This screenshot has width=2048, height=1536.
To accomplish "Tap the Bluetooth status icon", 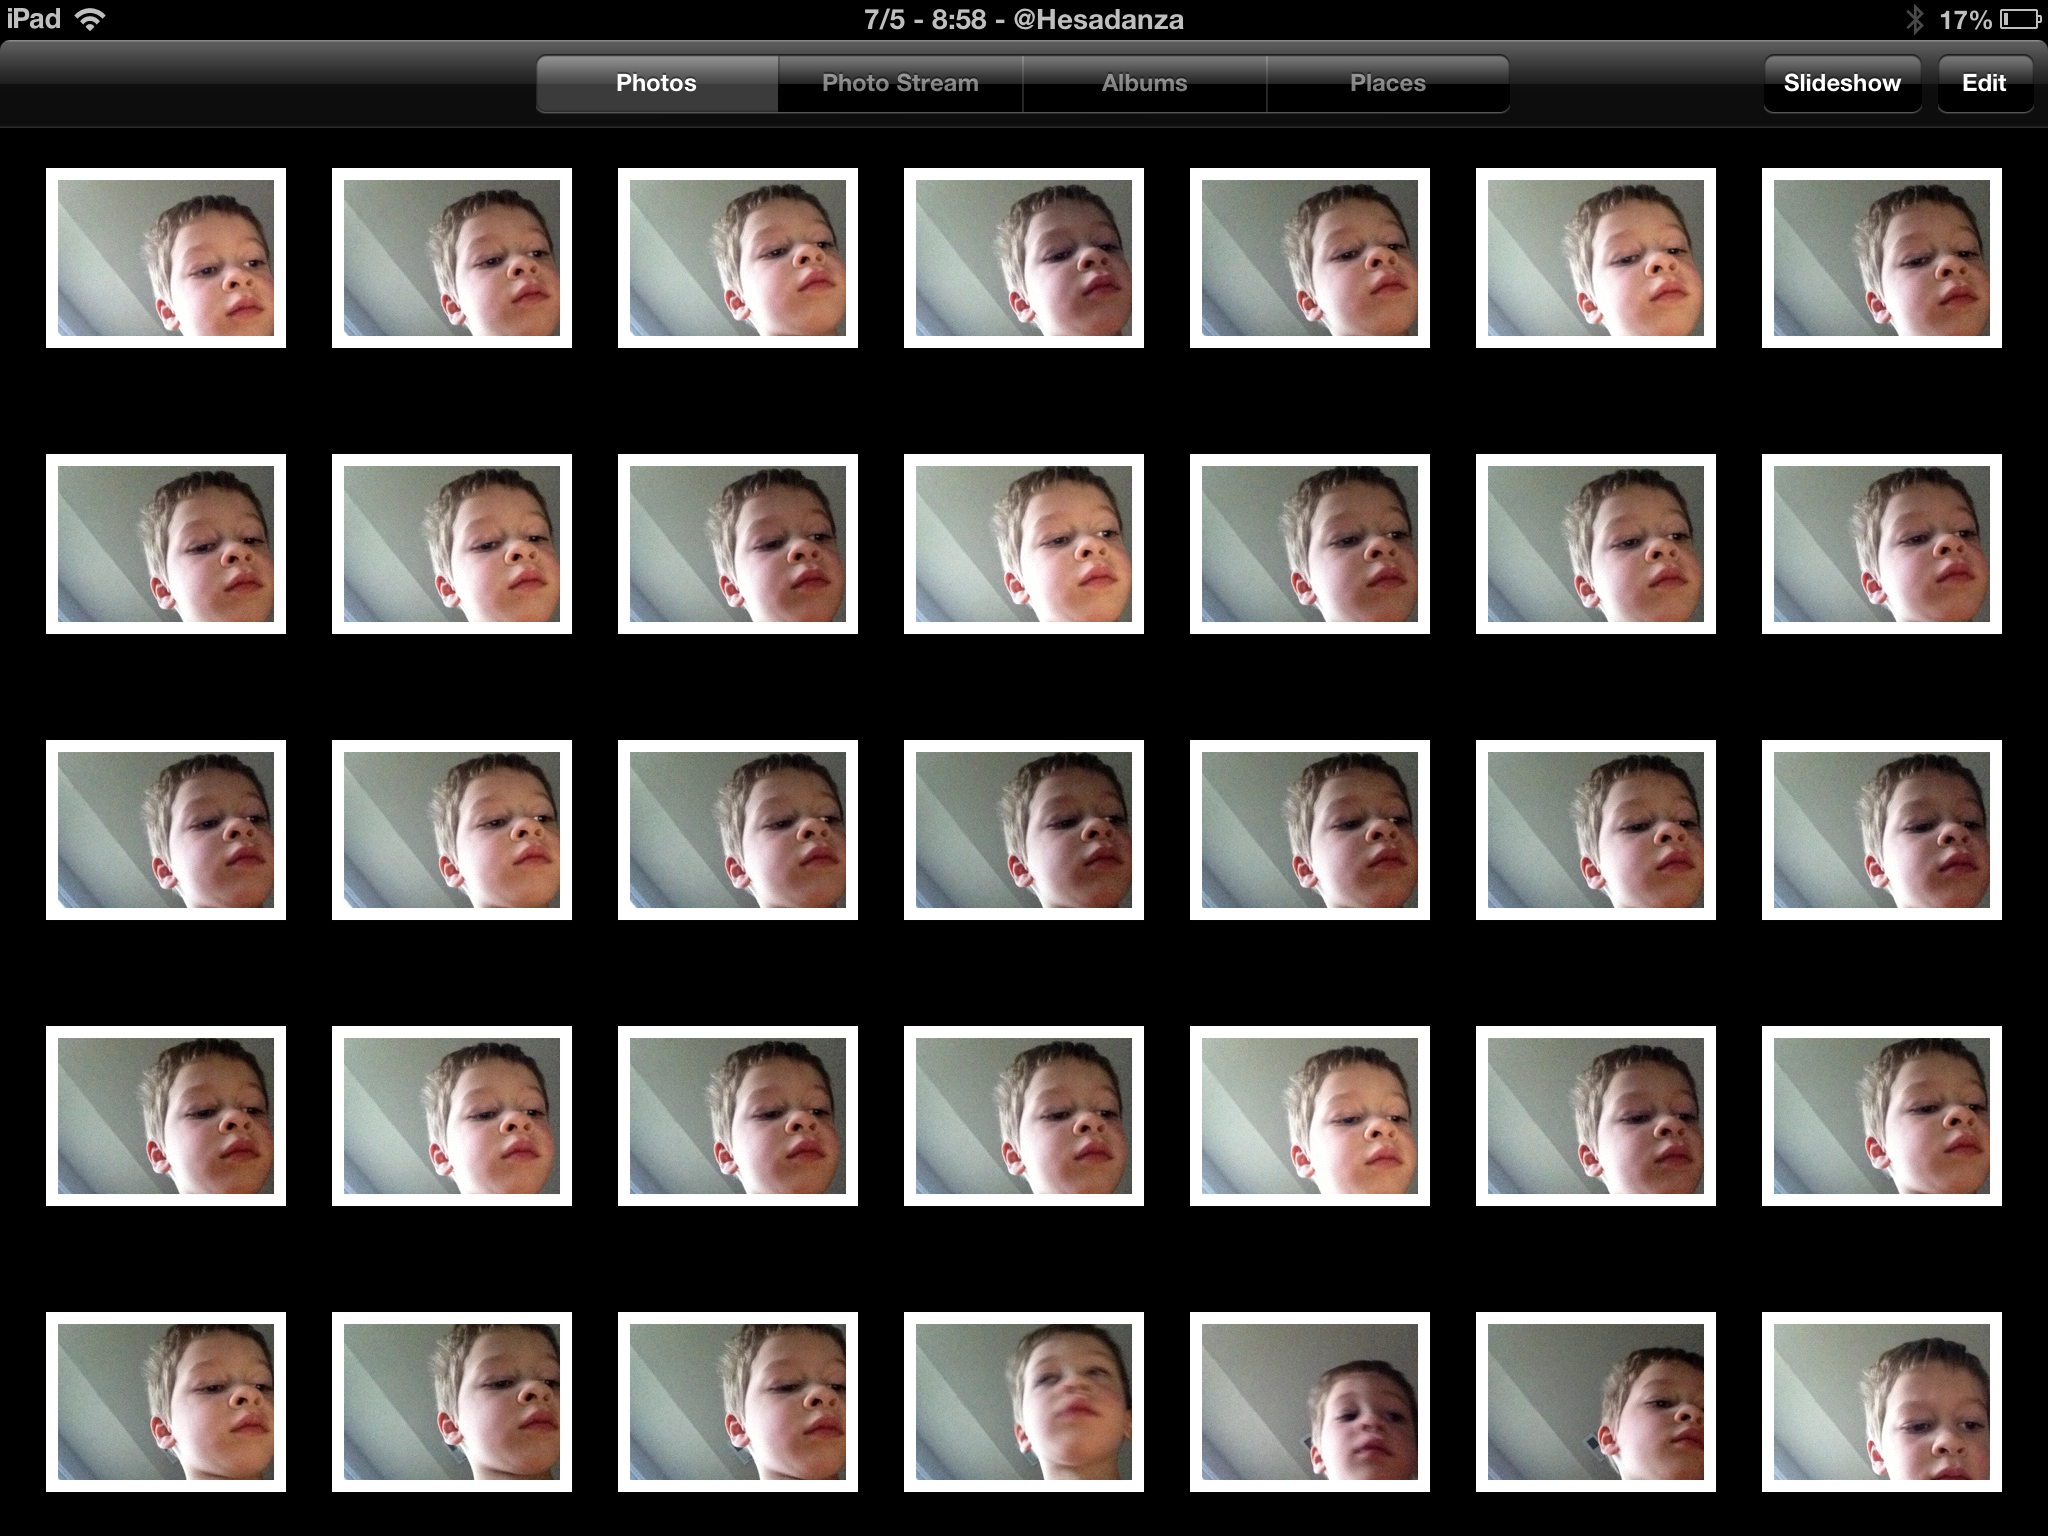I will click(x=1914, y=19).
